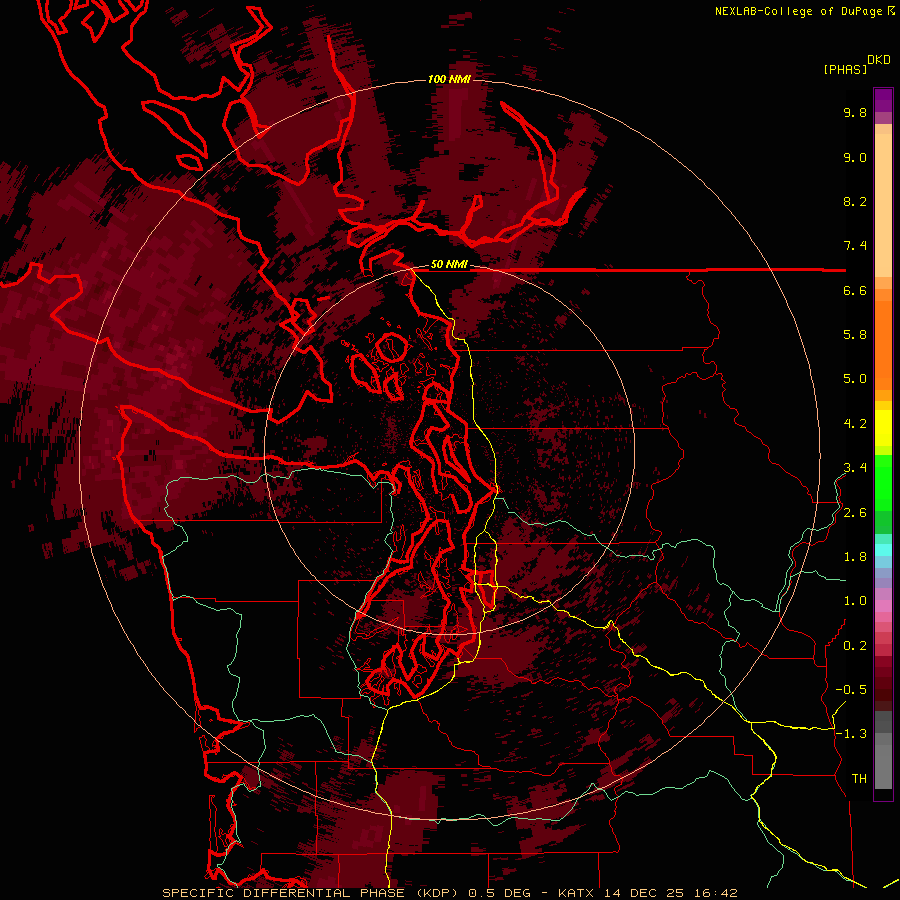Pick the yellow segment of color bar
The width and height of the screenshot is (900, 900).
[883, 428]
